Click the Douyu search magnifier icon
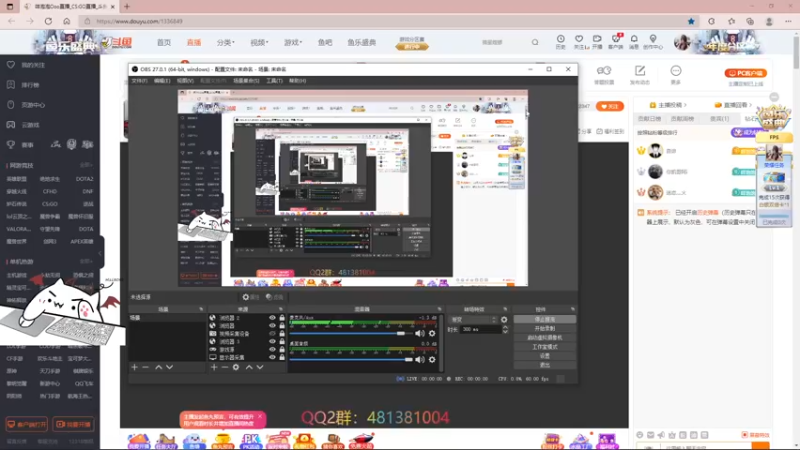Viewport: 800px width, 450px height. 535,42
